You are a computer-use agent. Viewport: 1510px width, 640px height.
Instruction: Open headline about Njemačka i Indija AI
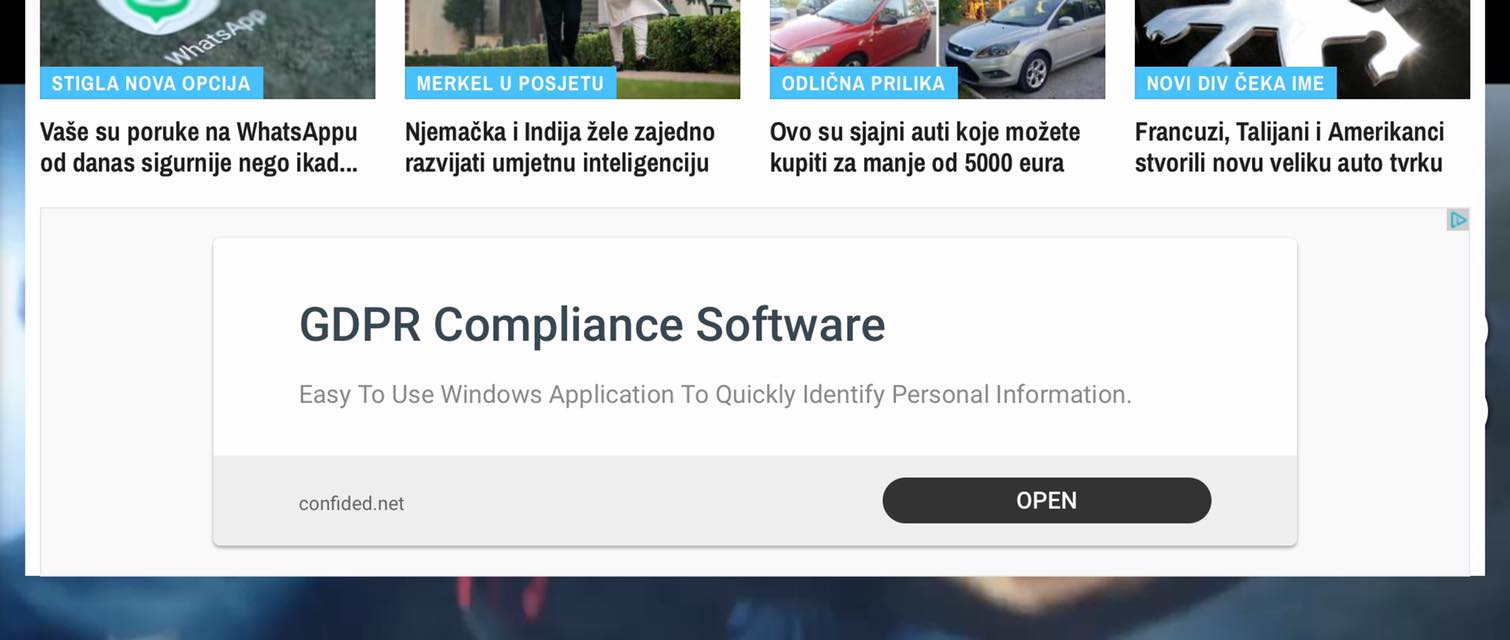pos(560,147)
